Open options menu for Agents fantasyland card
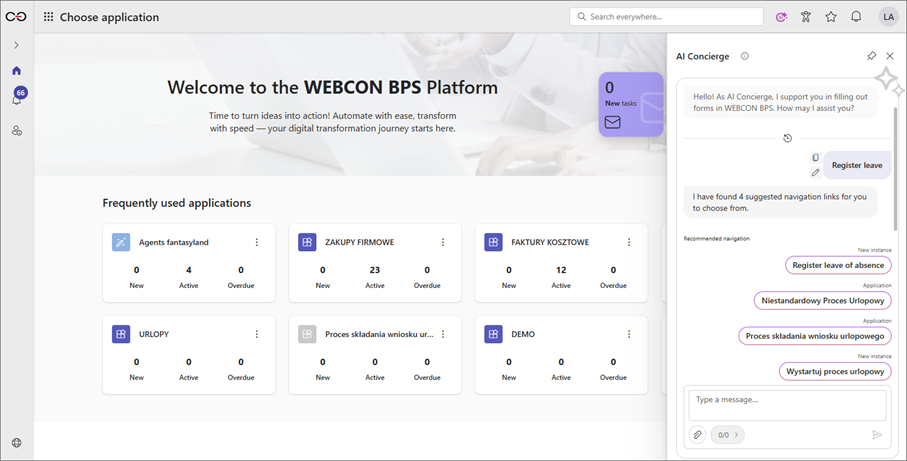Viewport: 907px width, 461px height. pyautogui.click(x=257, y=242)
